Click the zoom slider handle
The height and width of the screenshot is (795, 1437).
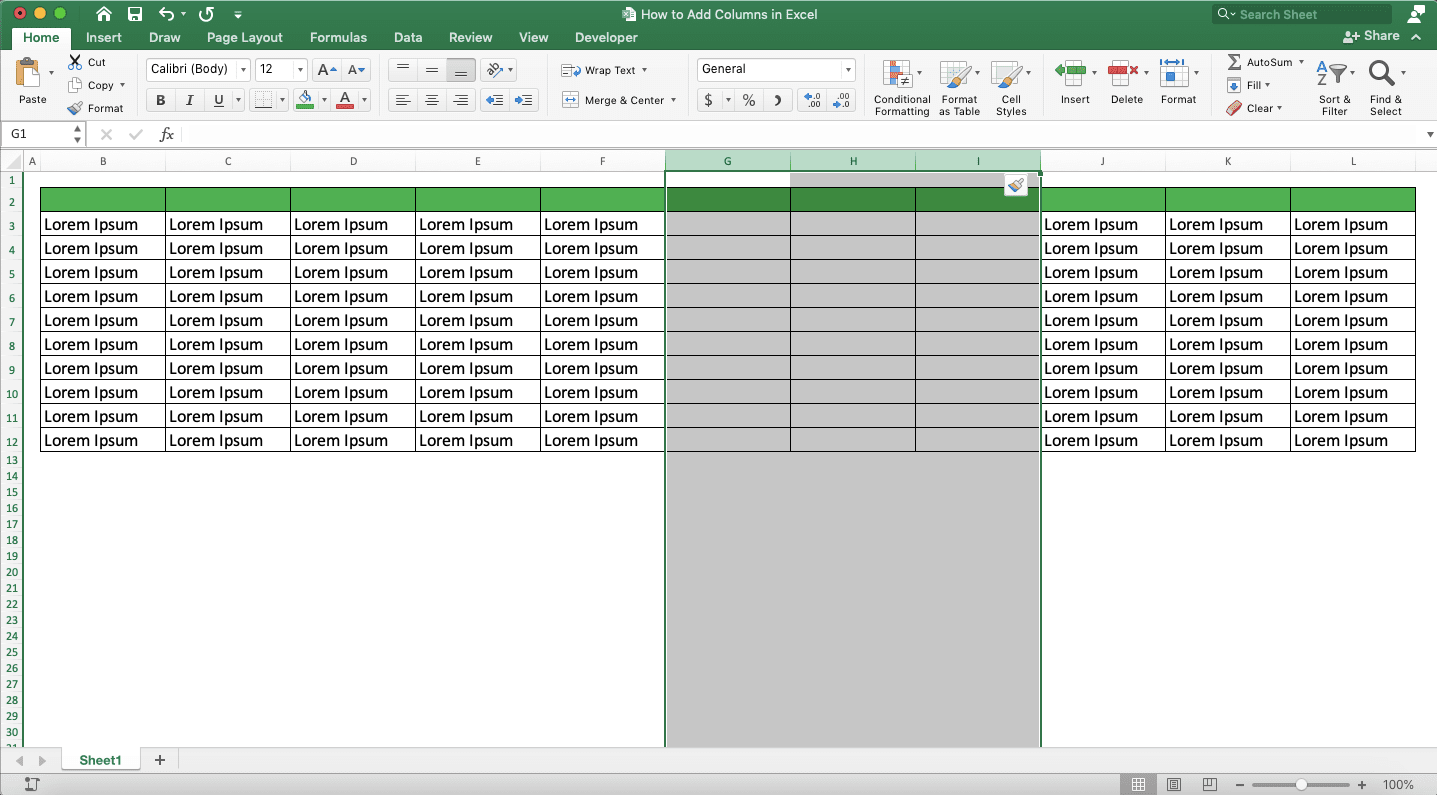(x=1301, y=785)
